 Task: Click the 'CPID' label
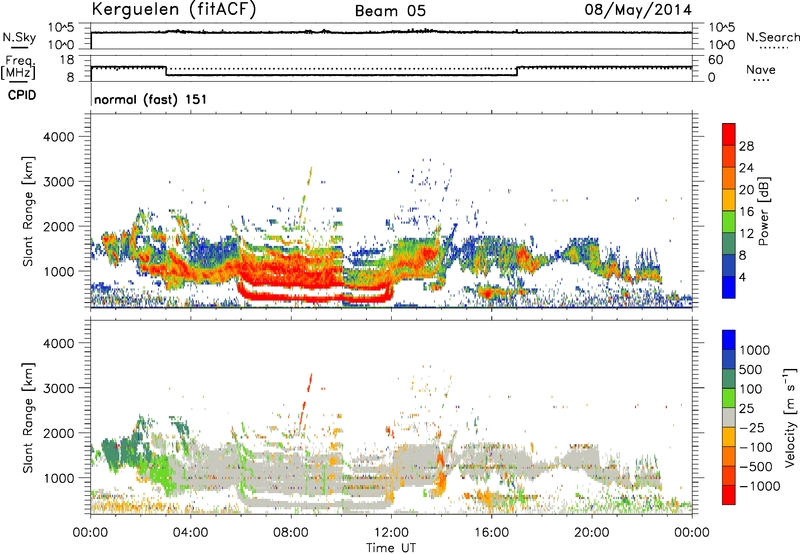coord(22,95)
